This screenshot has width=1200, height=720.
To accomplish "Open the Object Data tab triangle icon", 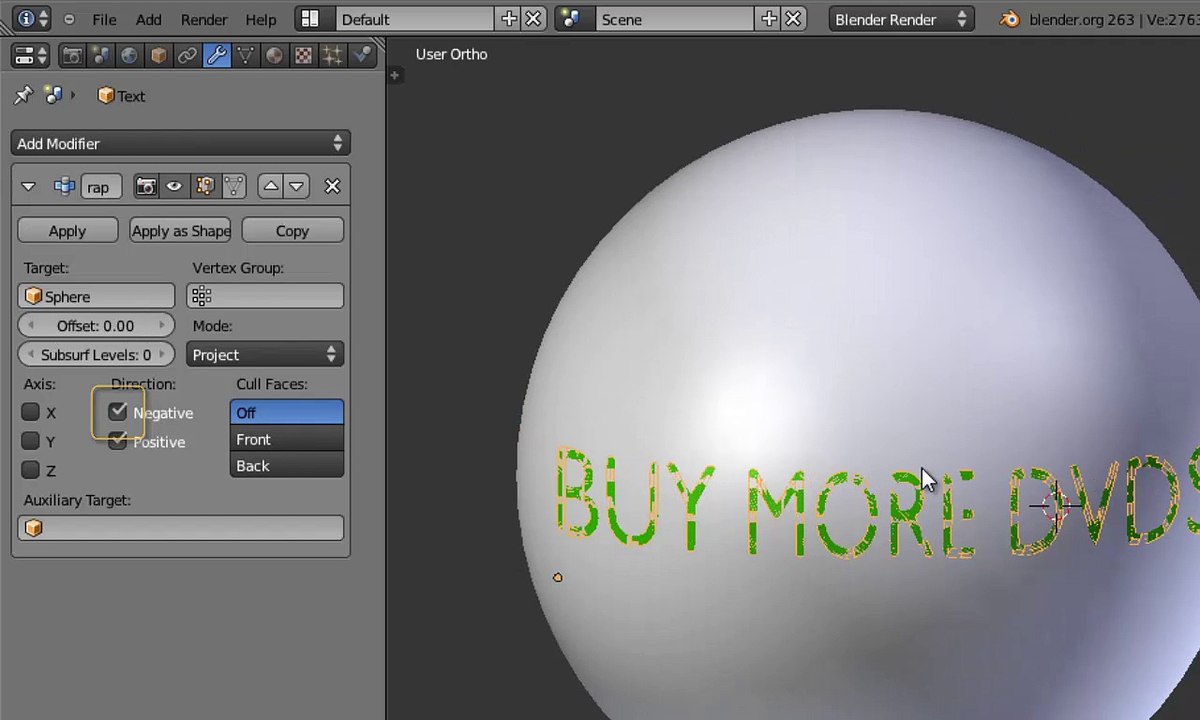I will pos(246,56).
